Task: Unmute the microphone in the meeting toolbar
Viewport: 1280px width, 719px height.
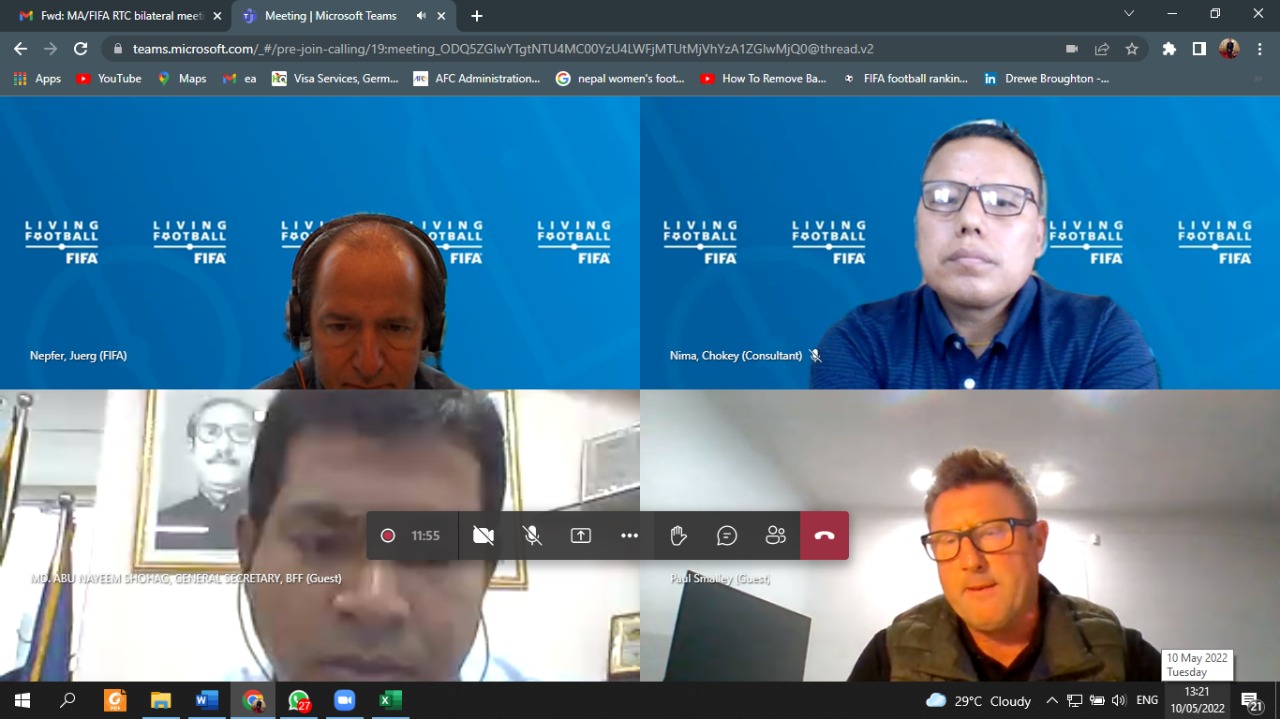Action: click(x=532, y=536)
